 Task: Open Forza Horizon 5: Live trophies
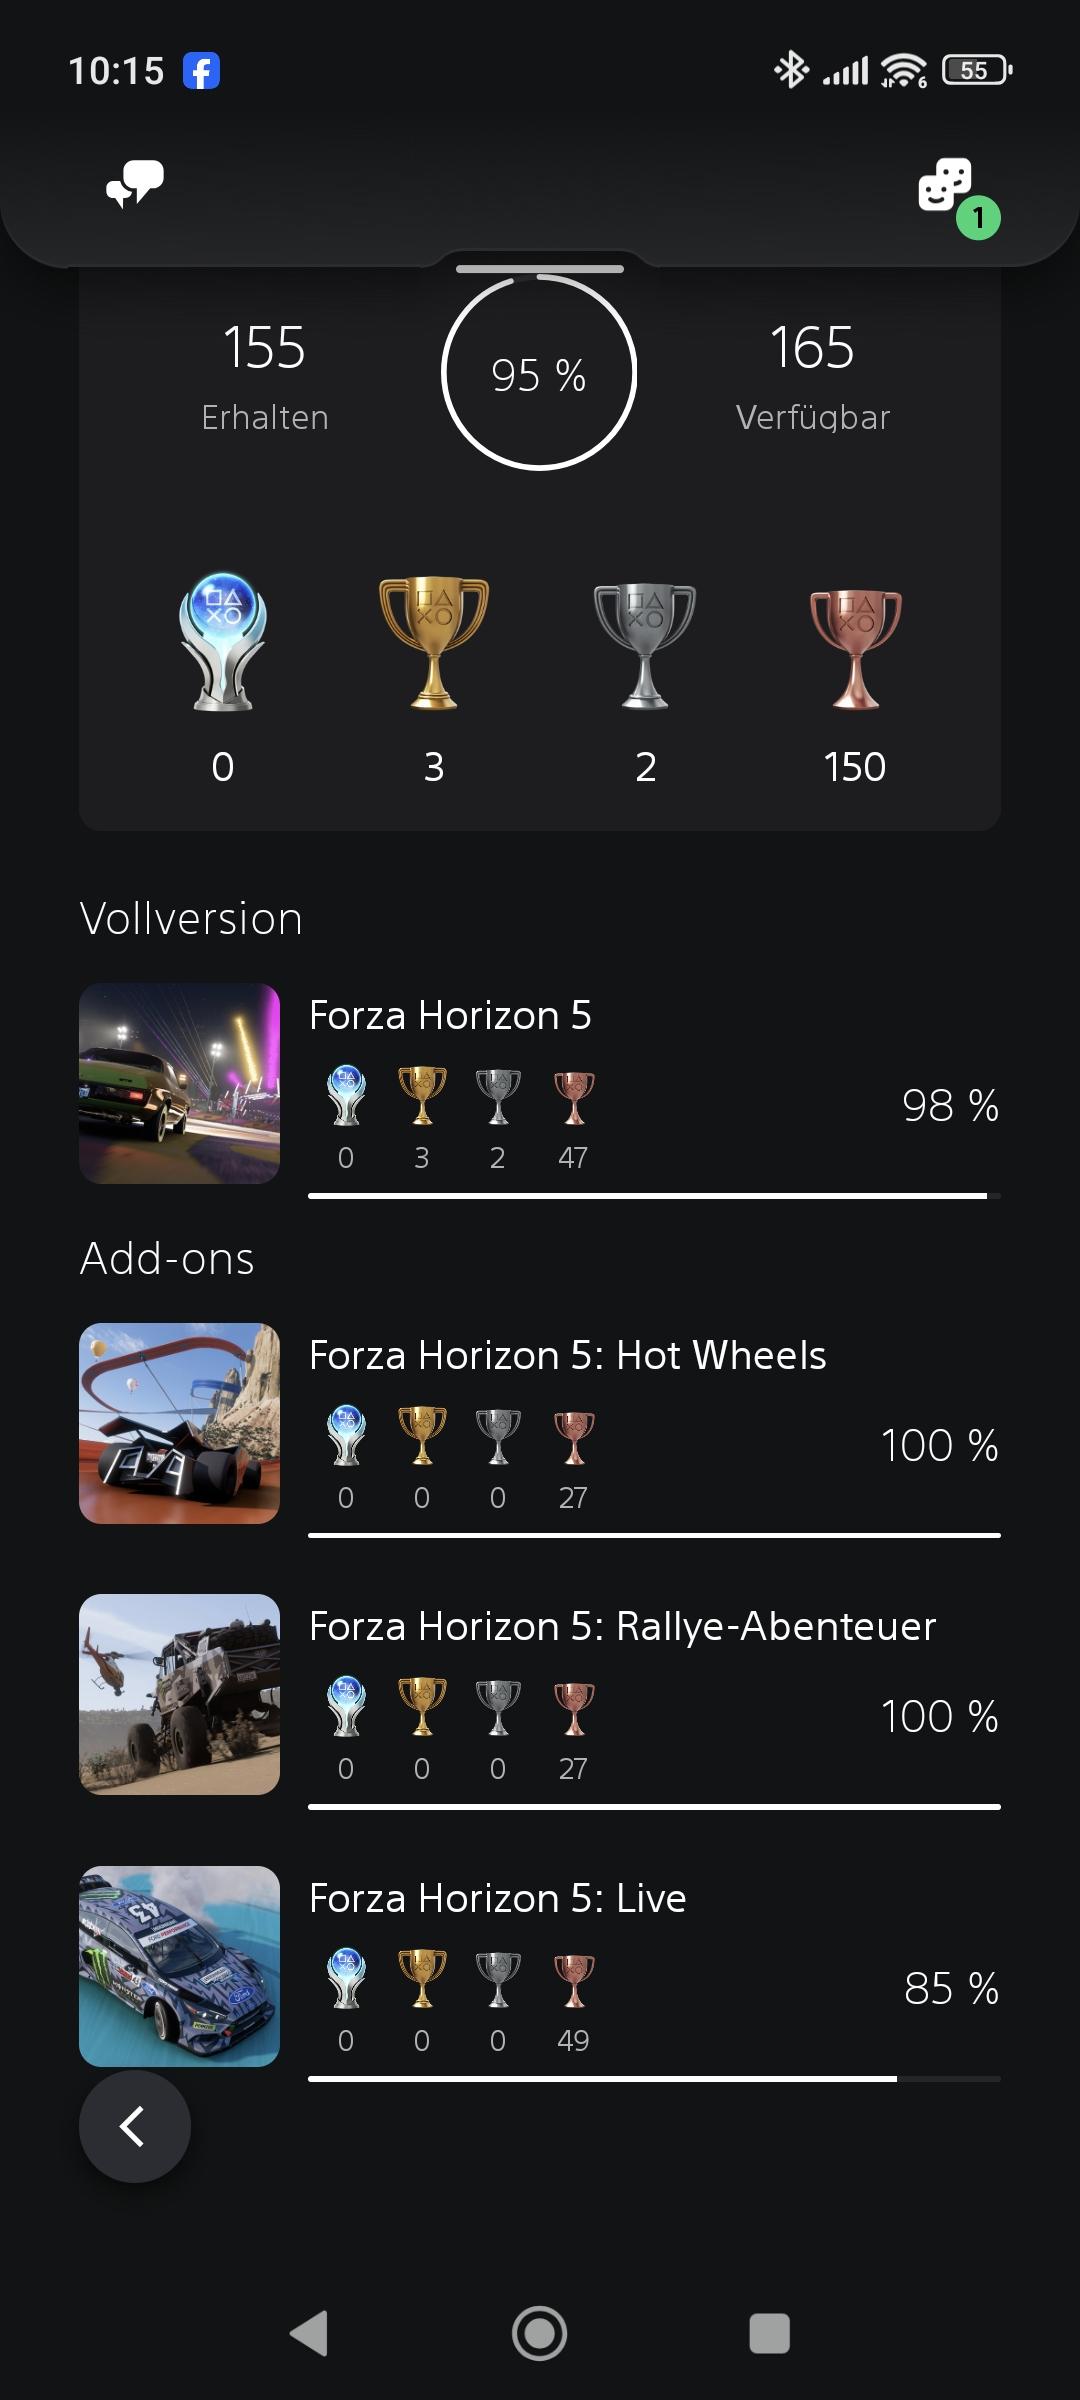point(497,1899)
